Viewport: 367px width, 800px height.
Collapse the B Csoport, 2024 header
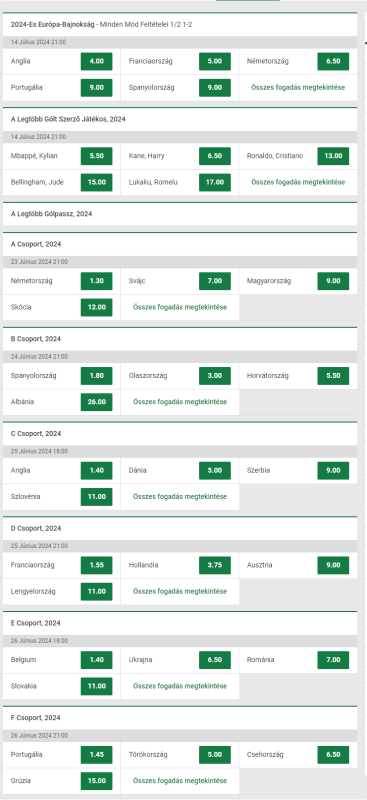click(x=180, y=339)
